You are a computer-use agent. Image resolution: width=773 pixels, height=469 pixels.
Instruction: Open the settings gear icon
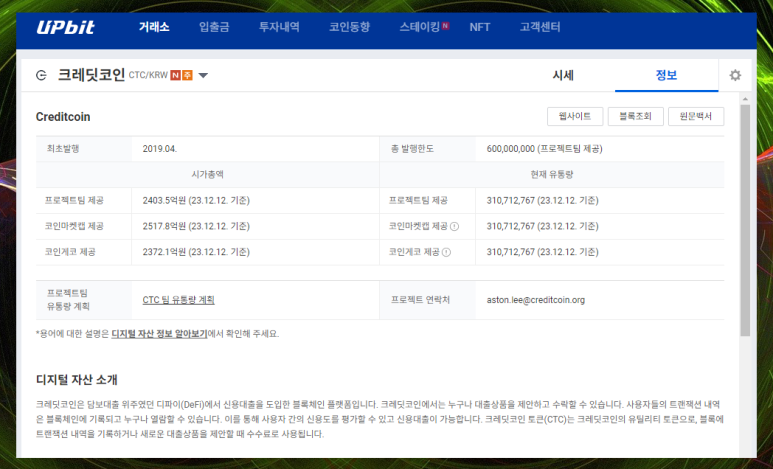(735, 75)
